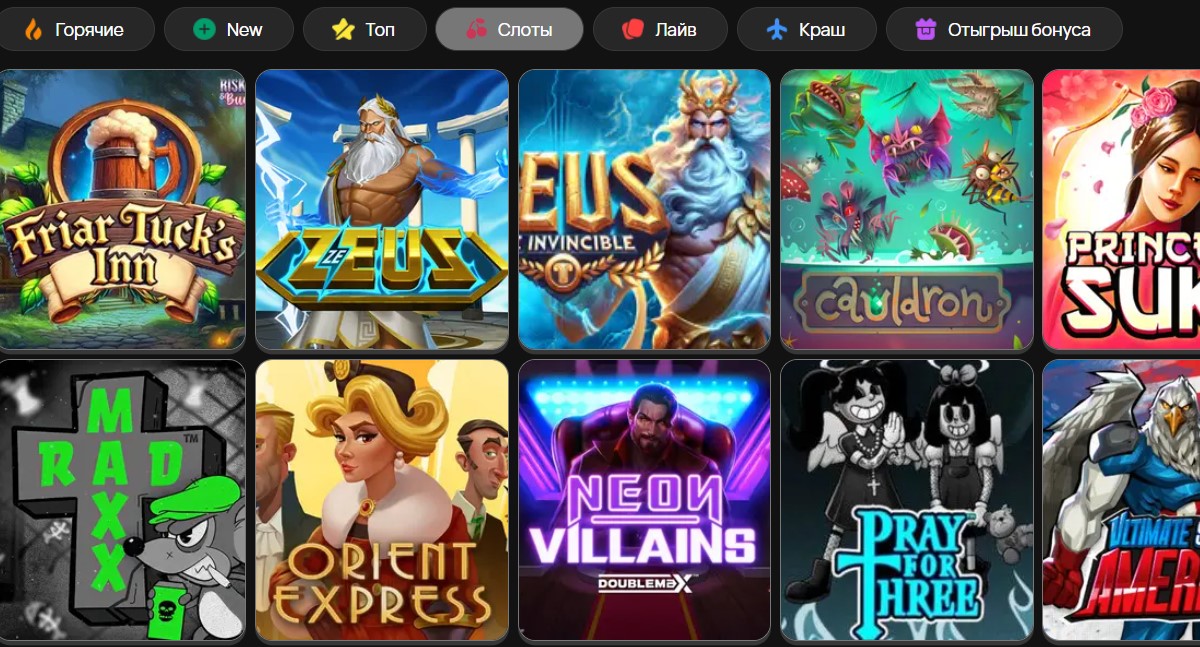
Task: Click the red cards icon on Лайв
Action: (632, 29)
